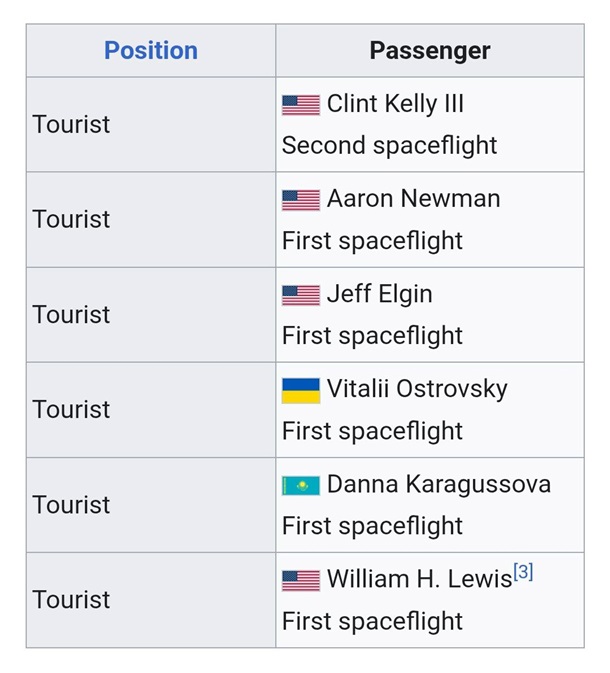Viewport: 610px width, 673px height.
Task: Click the Kazakhstan flag by Danna Karagussova
Action: point(300,485)
